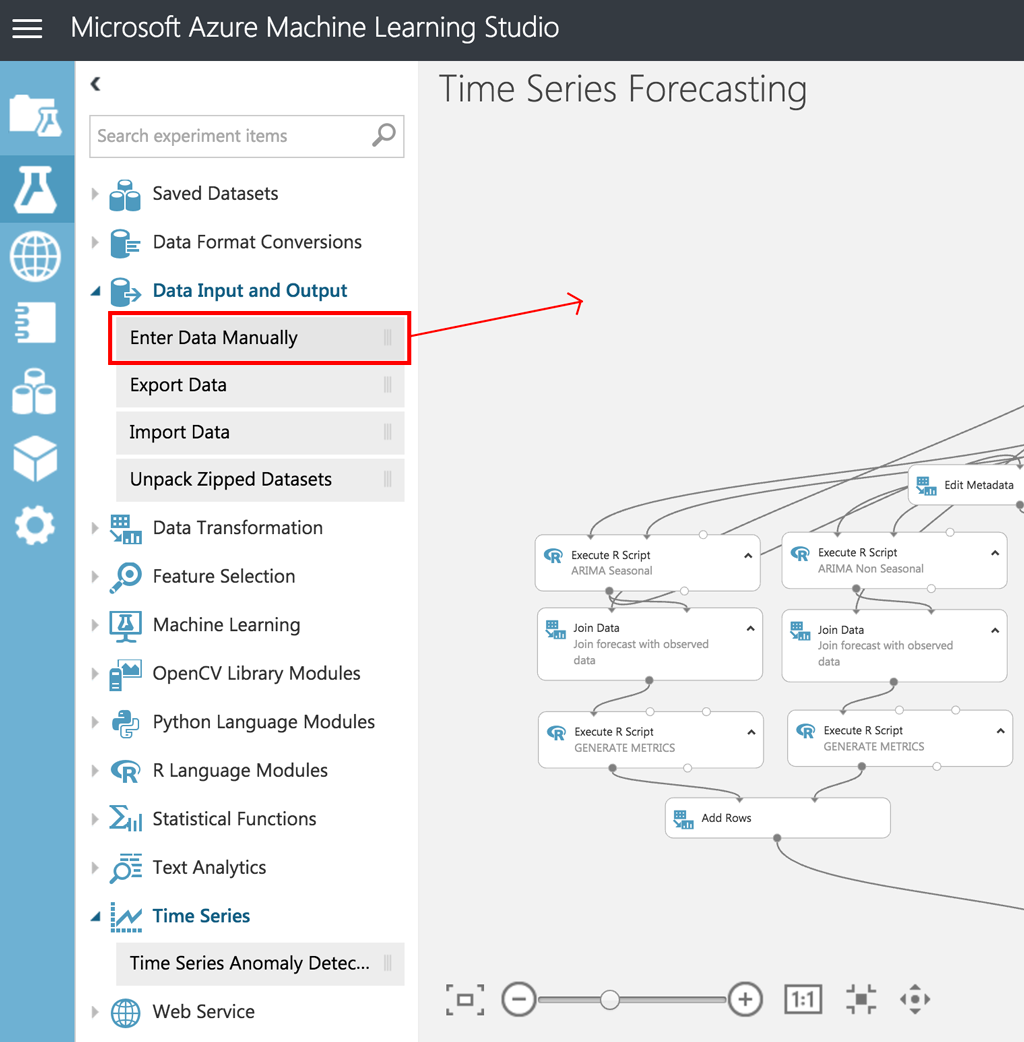The image size is (1024, 1042).
Task: Zoom out with the minus button
Action: click(x=519, y=999)
